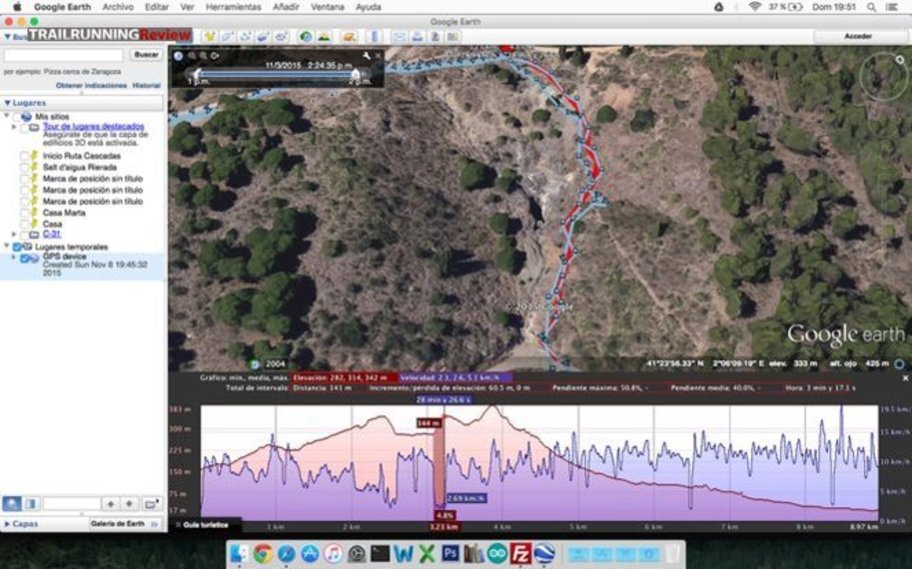Viewport: 912px width, 569px height.
Task: Expand the C-31 folder
Action: (x=15, y=234)
